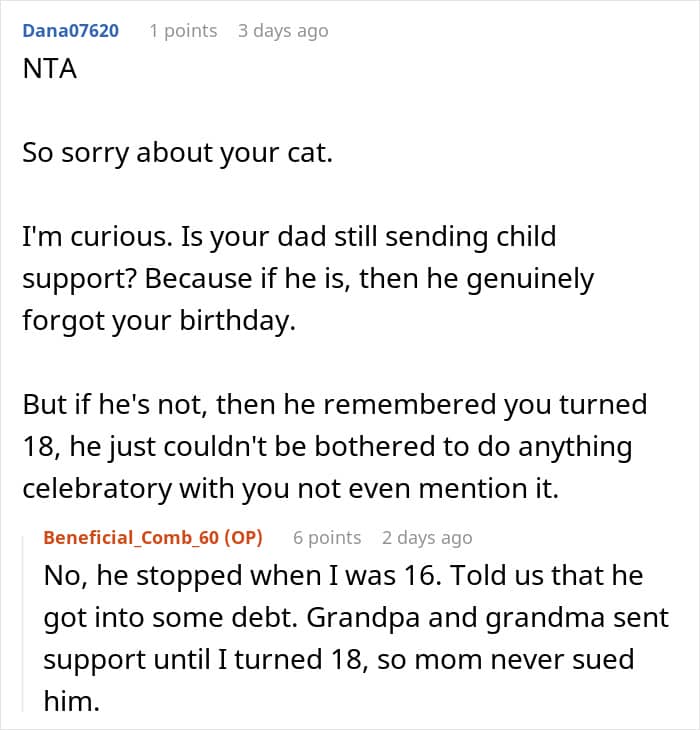Click the "6 points" score label
The image size is (700, 730).
327,538
